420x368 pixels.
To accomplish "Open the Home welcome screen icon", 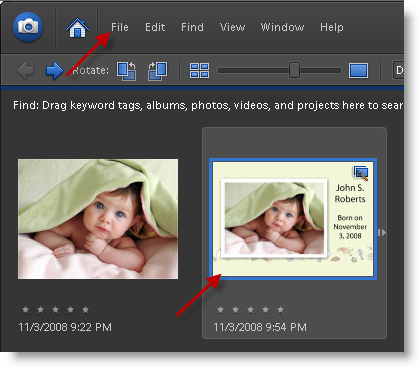I will (77, 27).
